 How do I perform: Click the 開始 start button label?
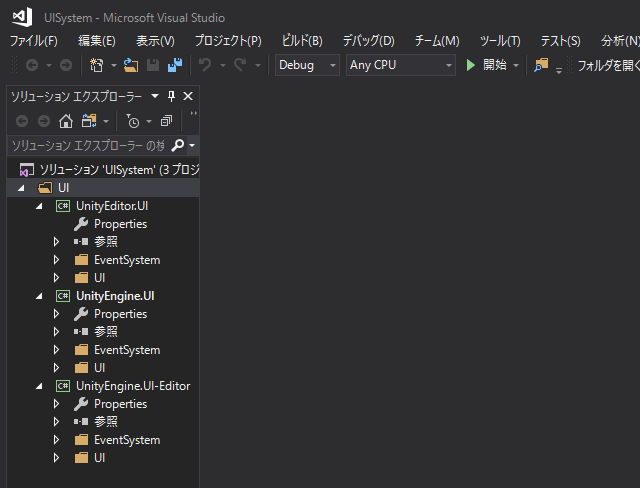pos(495,65)
